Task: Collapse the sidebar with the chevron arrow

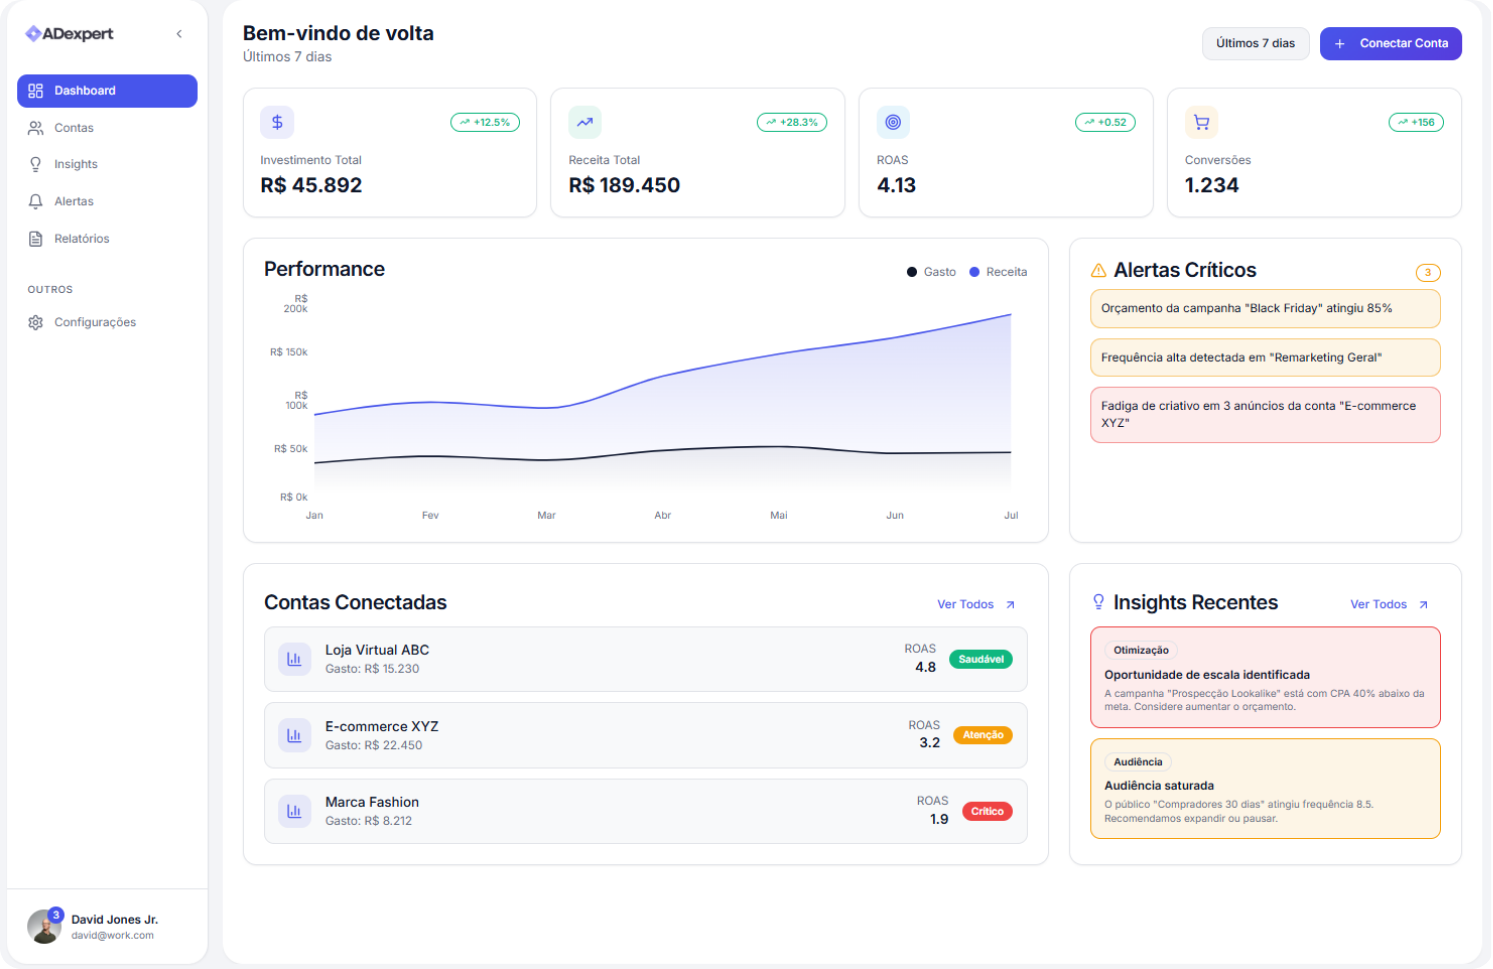Action: [179, 34]
